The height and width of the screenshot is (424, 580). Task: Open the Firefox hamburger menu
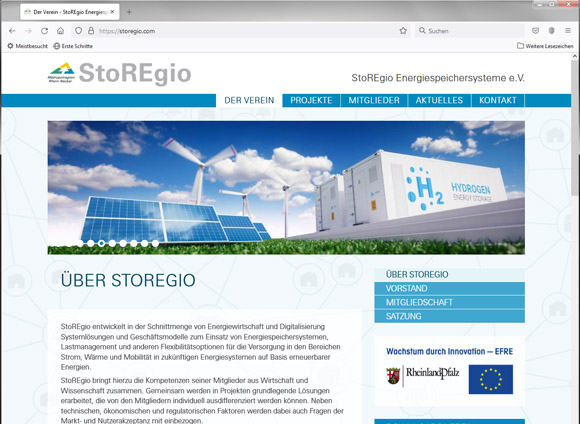[x=568, y=31]
